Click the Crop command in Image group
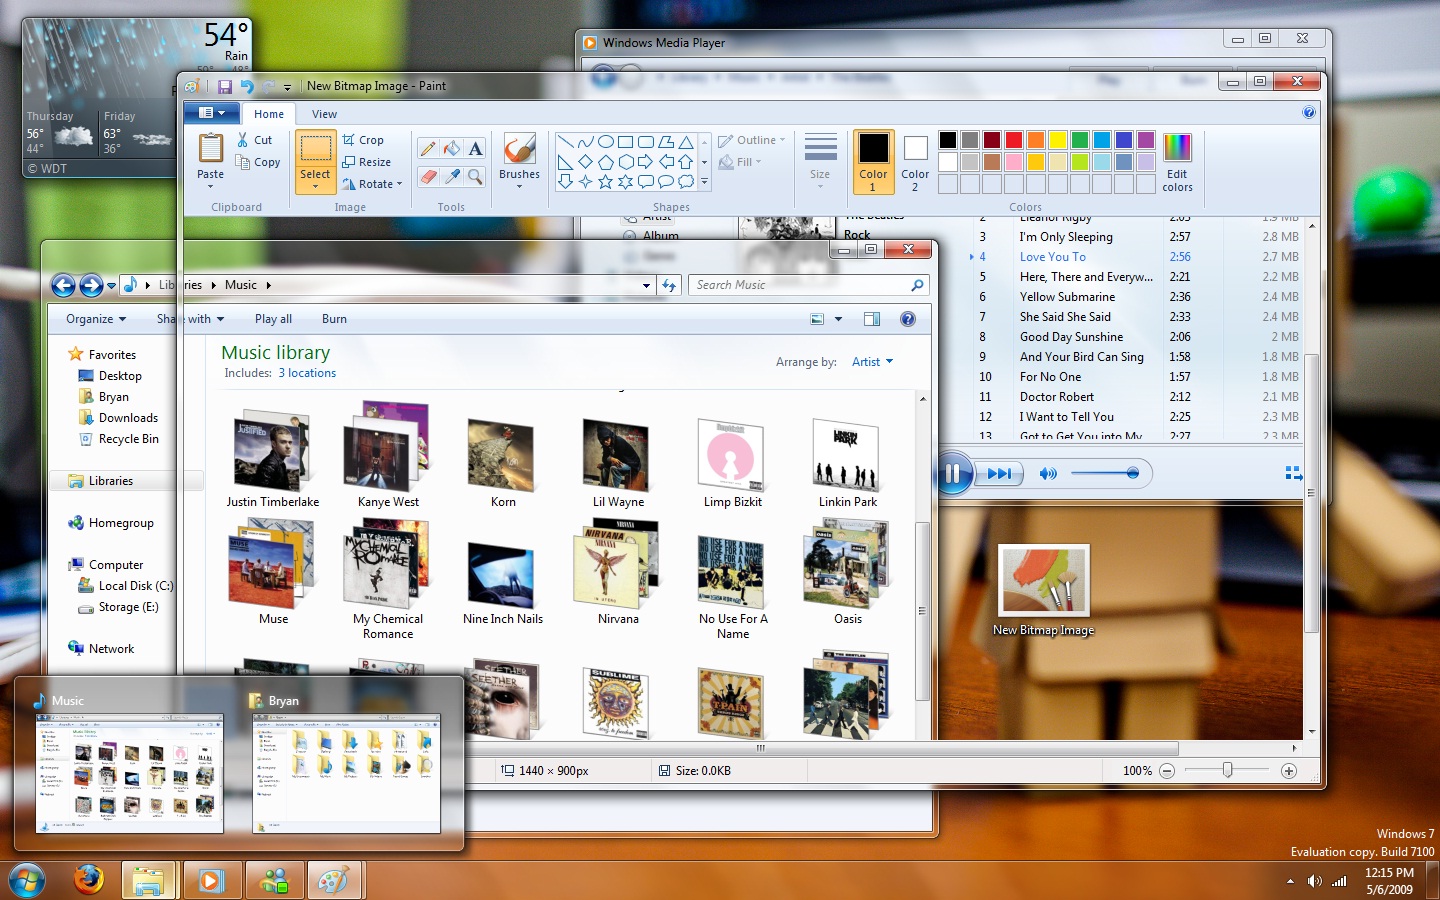 363,140
